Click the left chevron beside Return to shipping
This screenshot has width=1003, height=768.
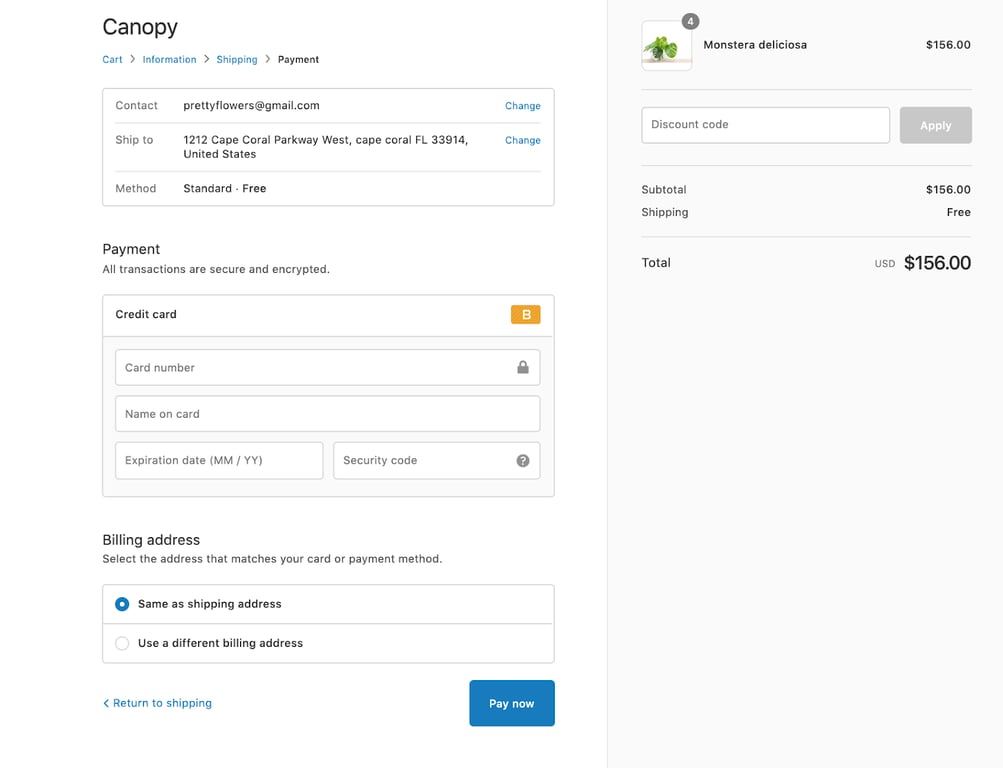pos(106,704)
